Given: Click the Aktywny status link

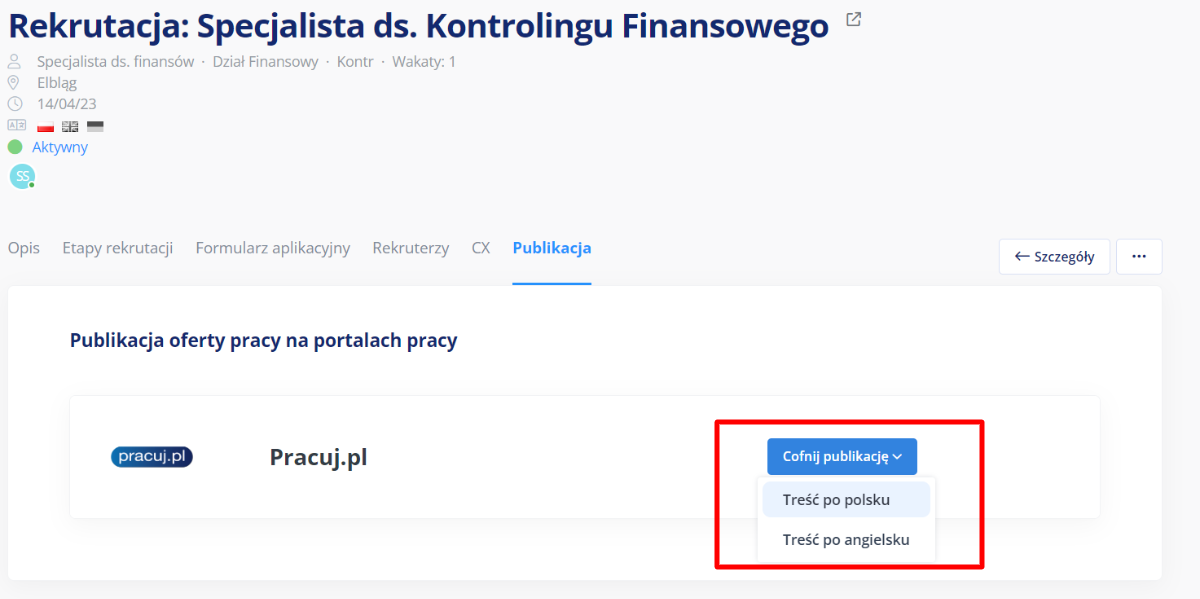Looking at the screenshot, I should pos(60,146).
